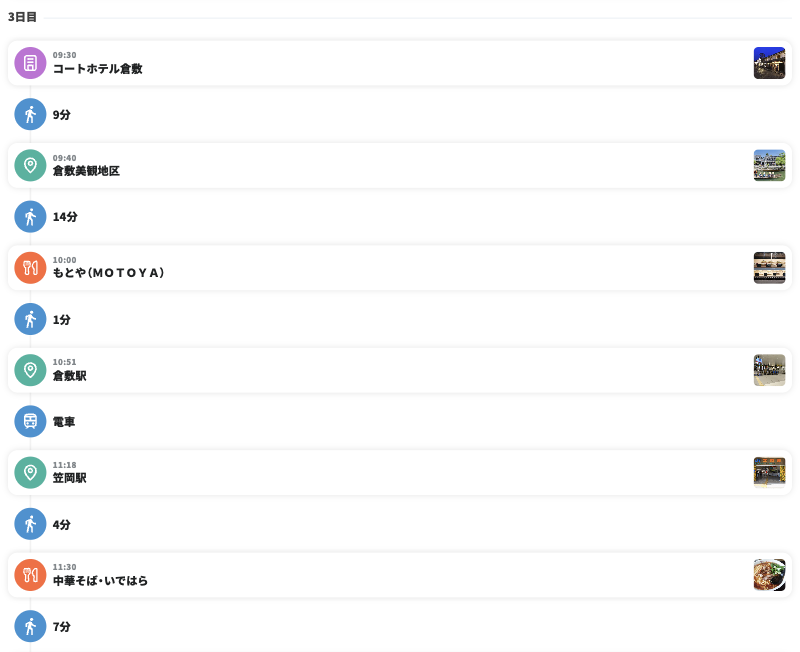Click the orange restaurant icon for もとや
The height and width of the screenshot is (652, 800).
(x=30, y=268)
